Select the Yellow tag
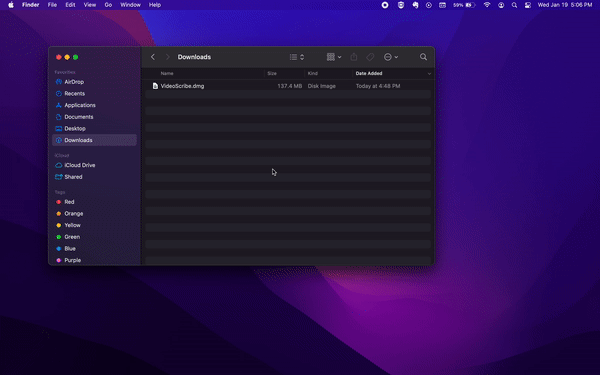This screenshot has width=600, height=375. [94, 225]
